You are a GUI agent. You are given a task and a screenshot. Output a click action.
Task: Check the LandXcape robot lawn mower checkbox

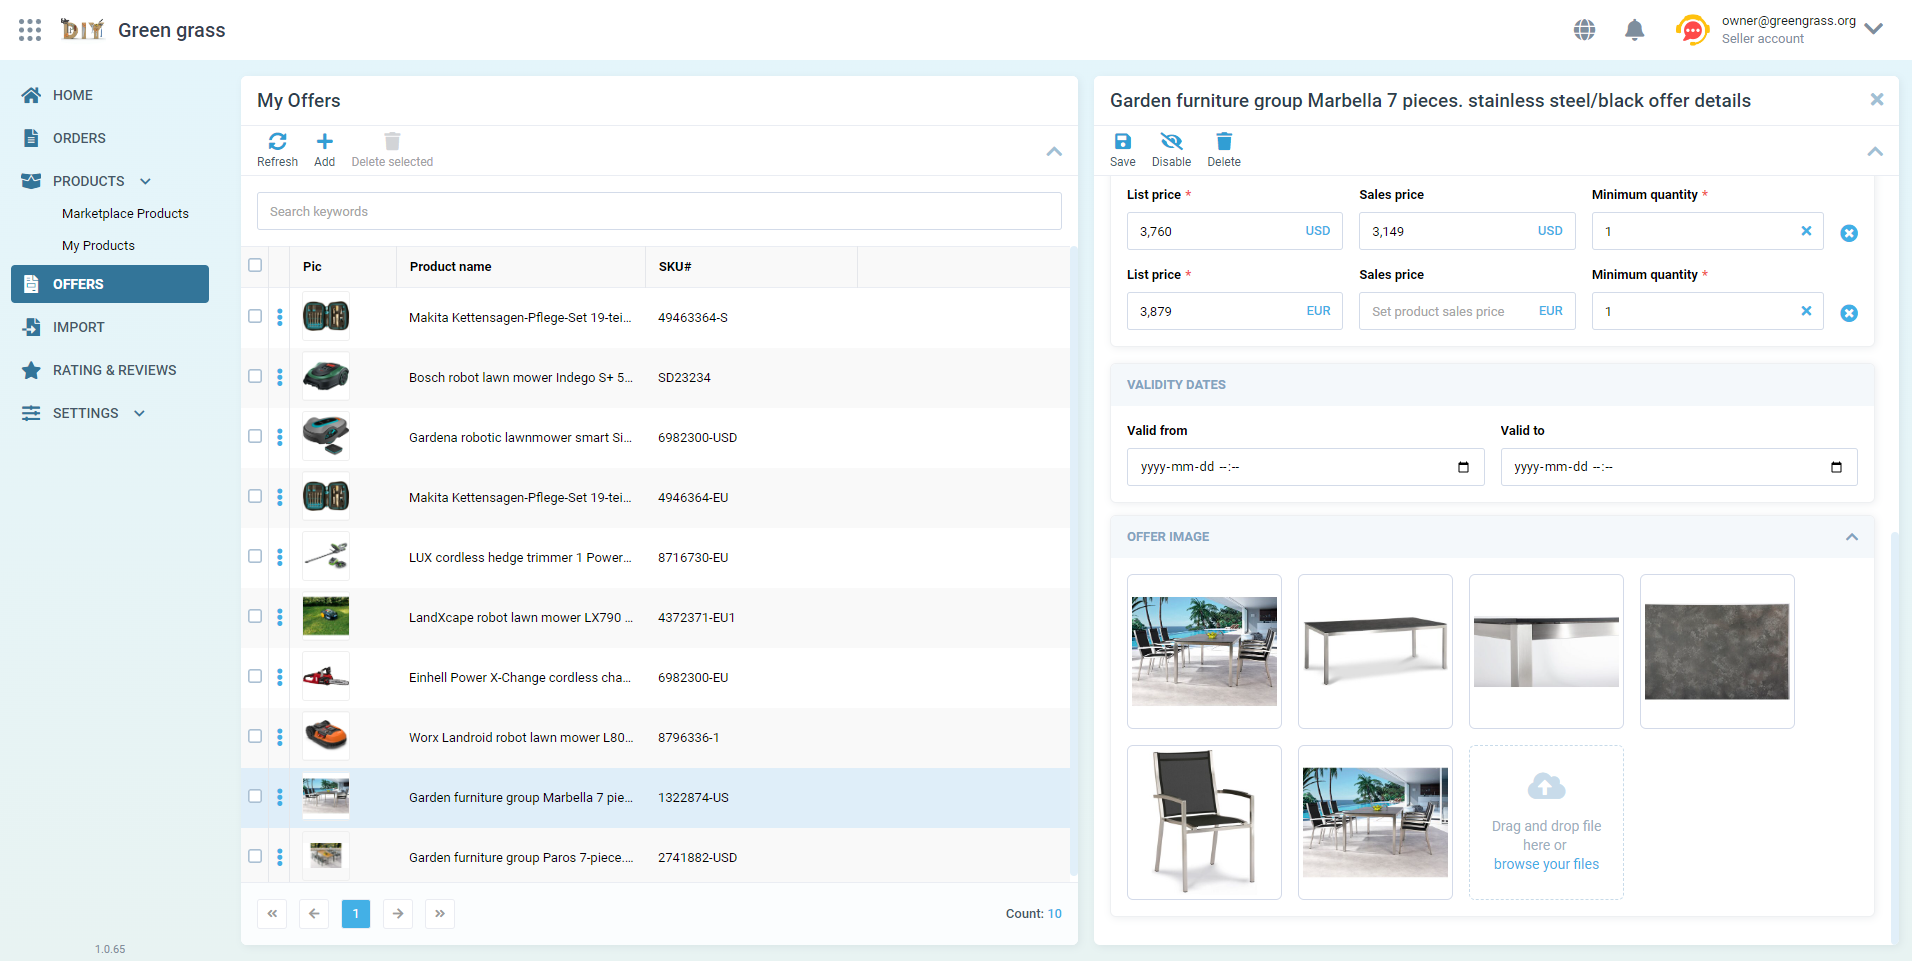255,616
